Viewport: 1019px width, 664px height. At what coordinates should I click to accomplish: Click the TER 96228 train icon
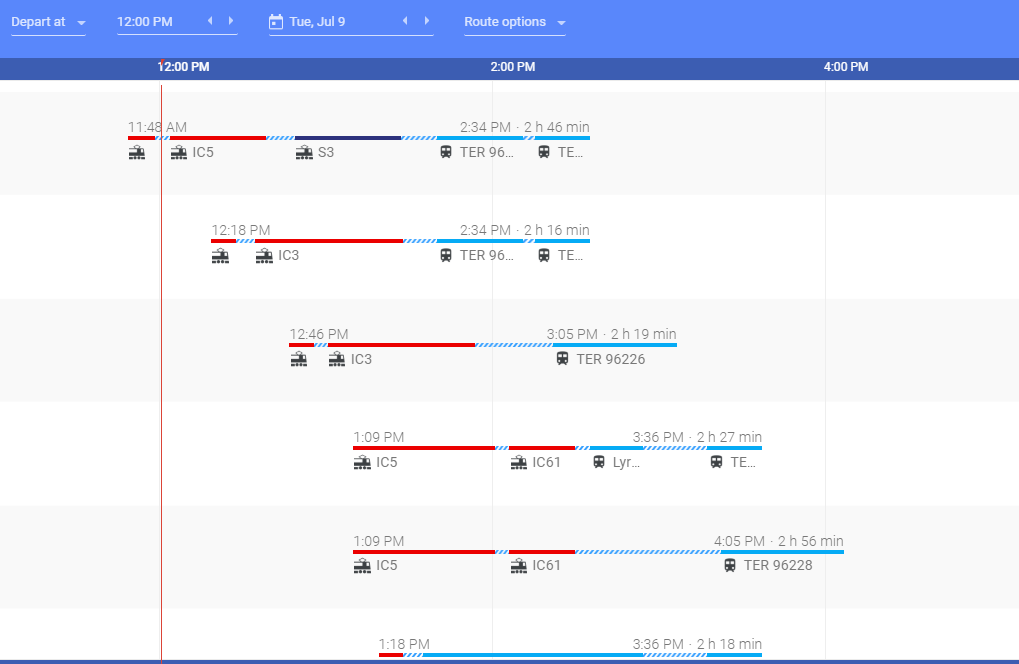pyautogui.click(x=730, y=566)
